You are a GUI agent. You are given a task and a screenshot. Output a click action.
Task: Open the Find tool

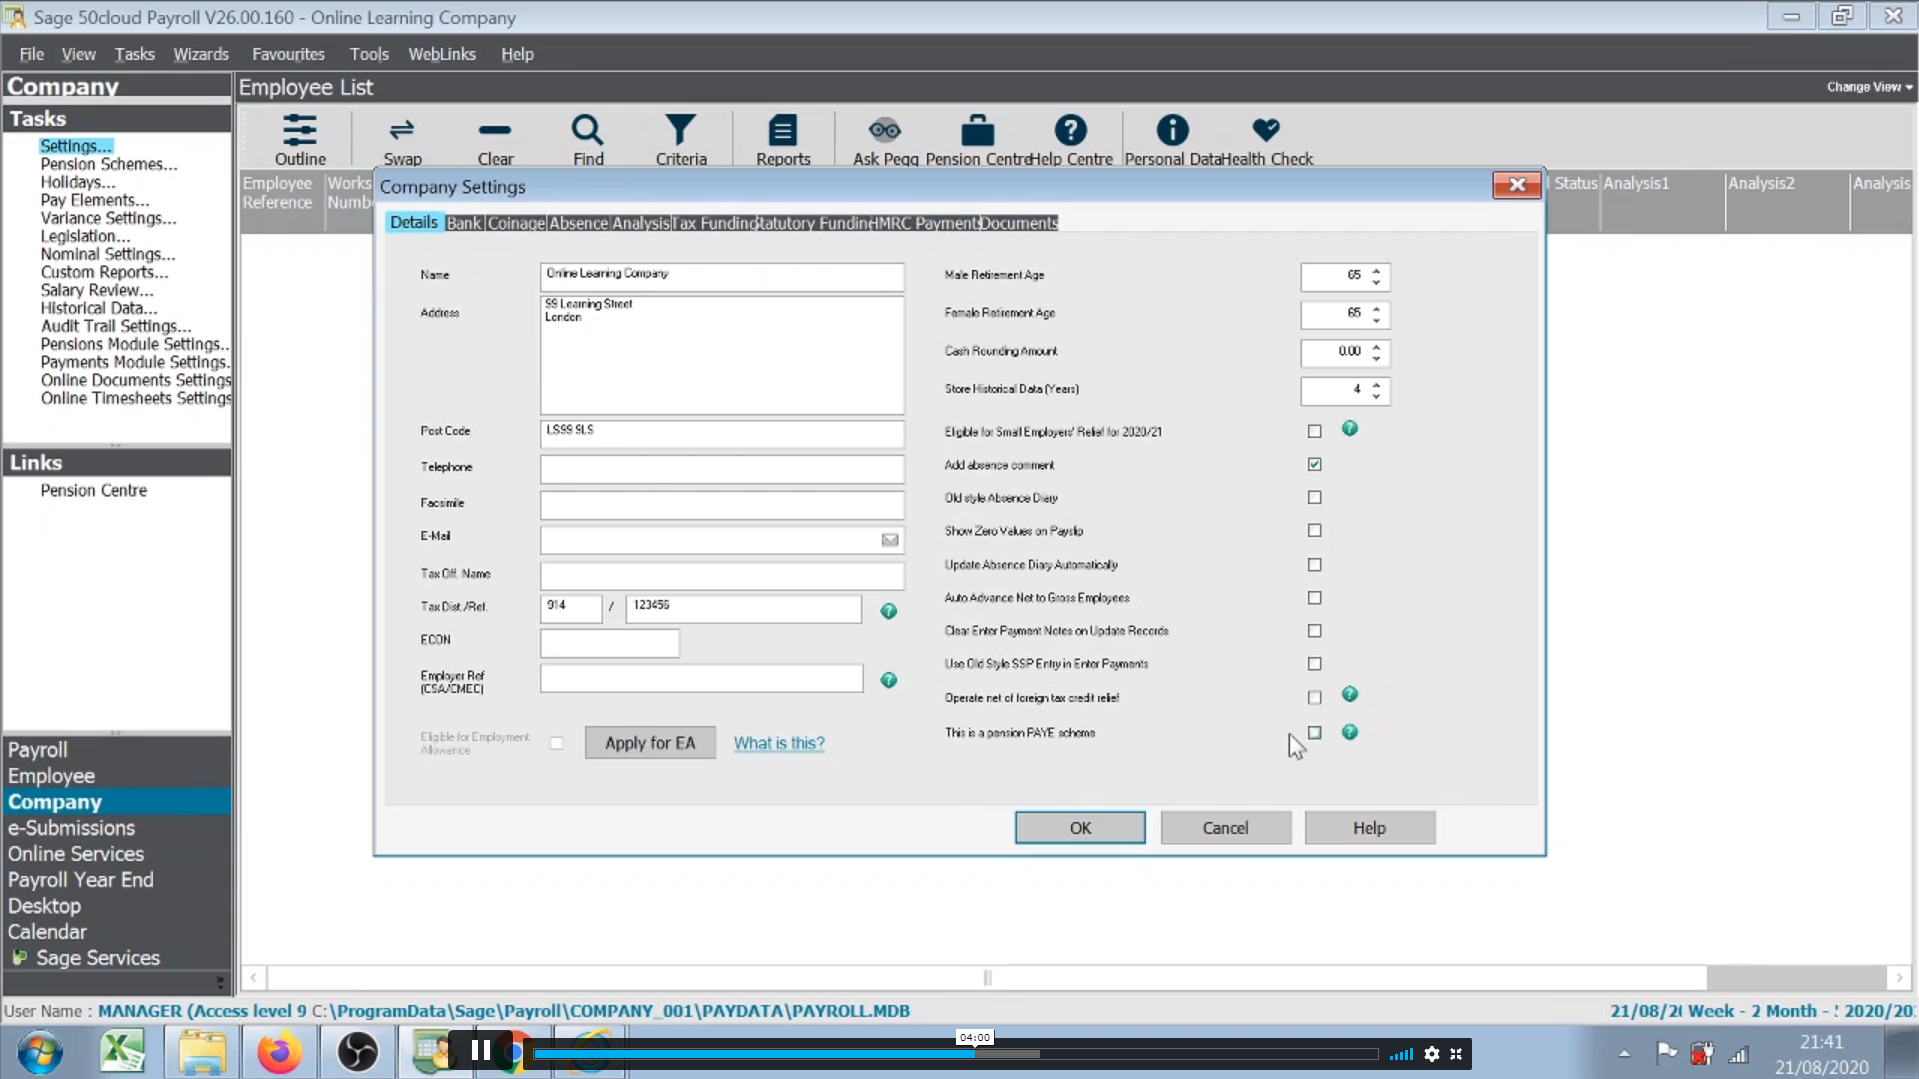tap(588, 140)
